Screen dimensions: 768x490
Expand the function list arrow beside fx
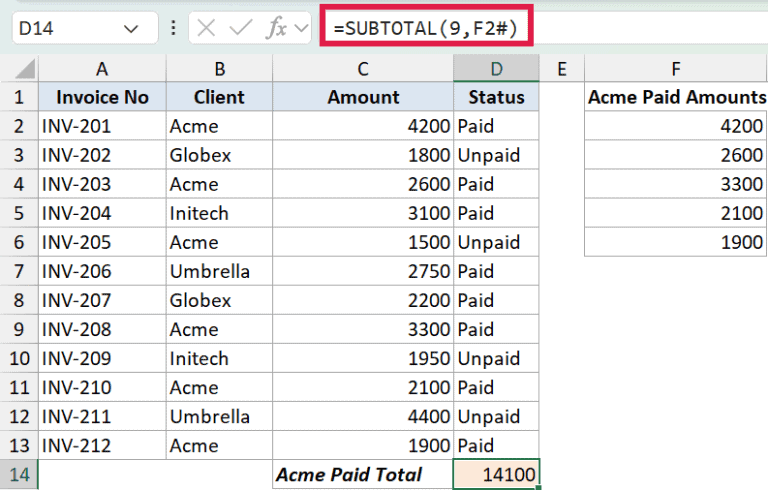302,28
